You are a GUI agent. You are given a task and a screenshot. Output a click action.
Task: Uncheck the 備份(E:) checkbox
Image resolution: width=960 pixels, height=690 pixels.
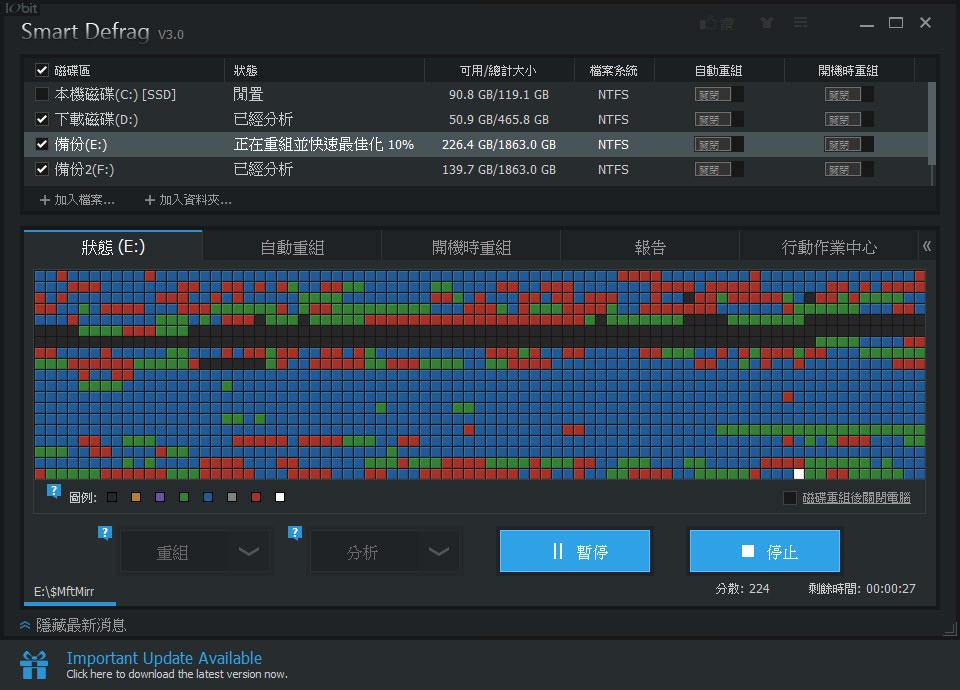(42, 144)
